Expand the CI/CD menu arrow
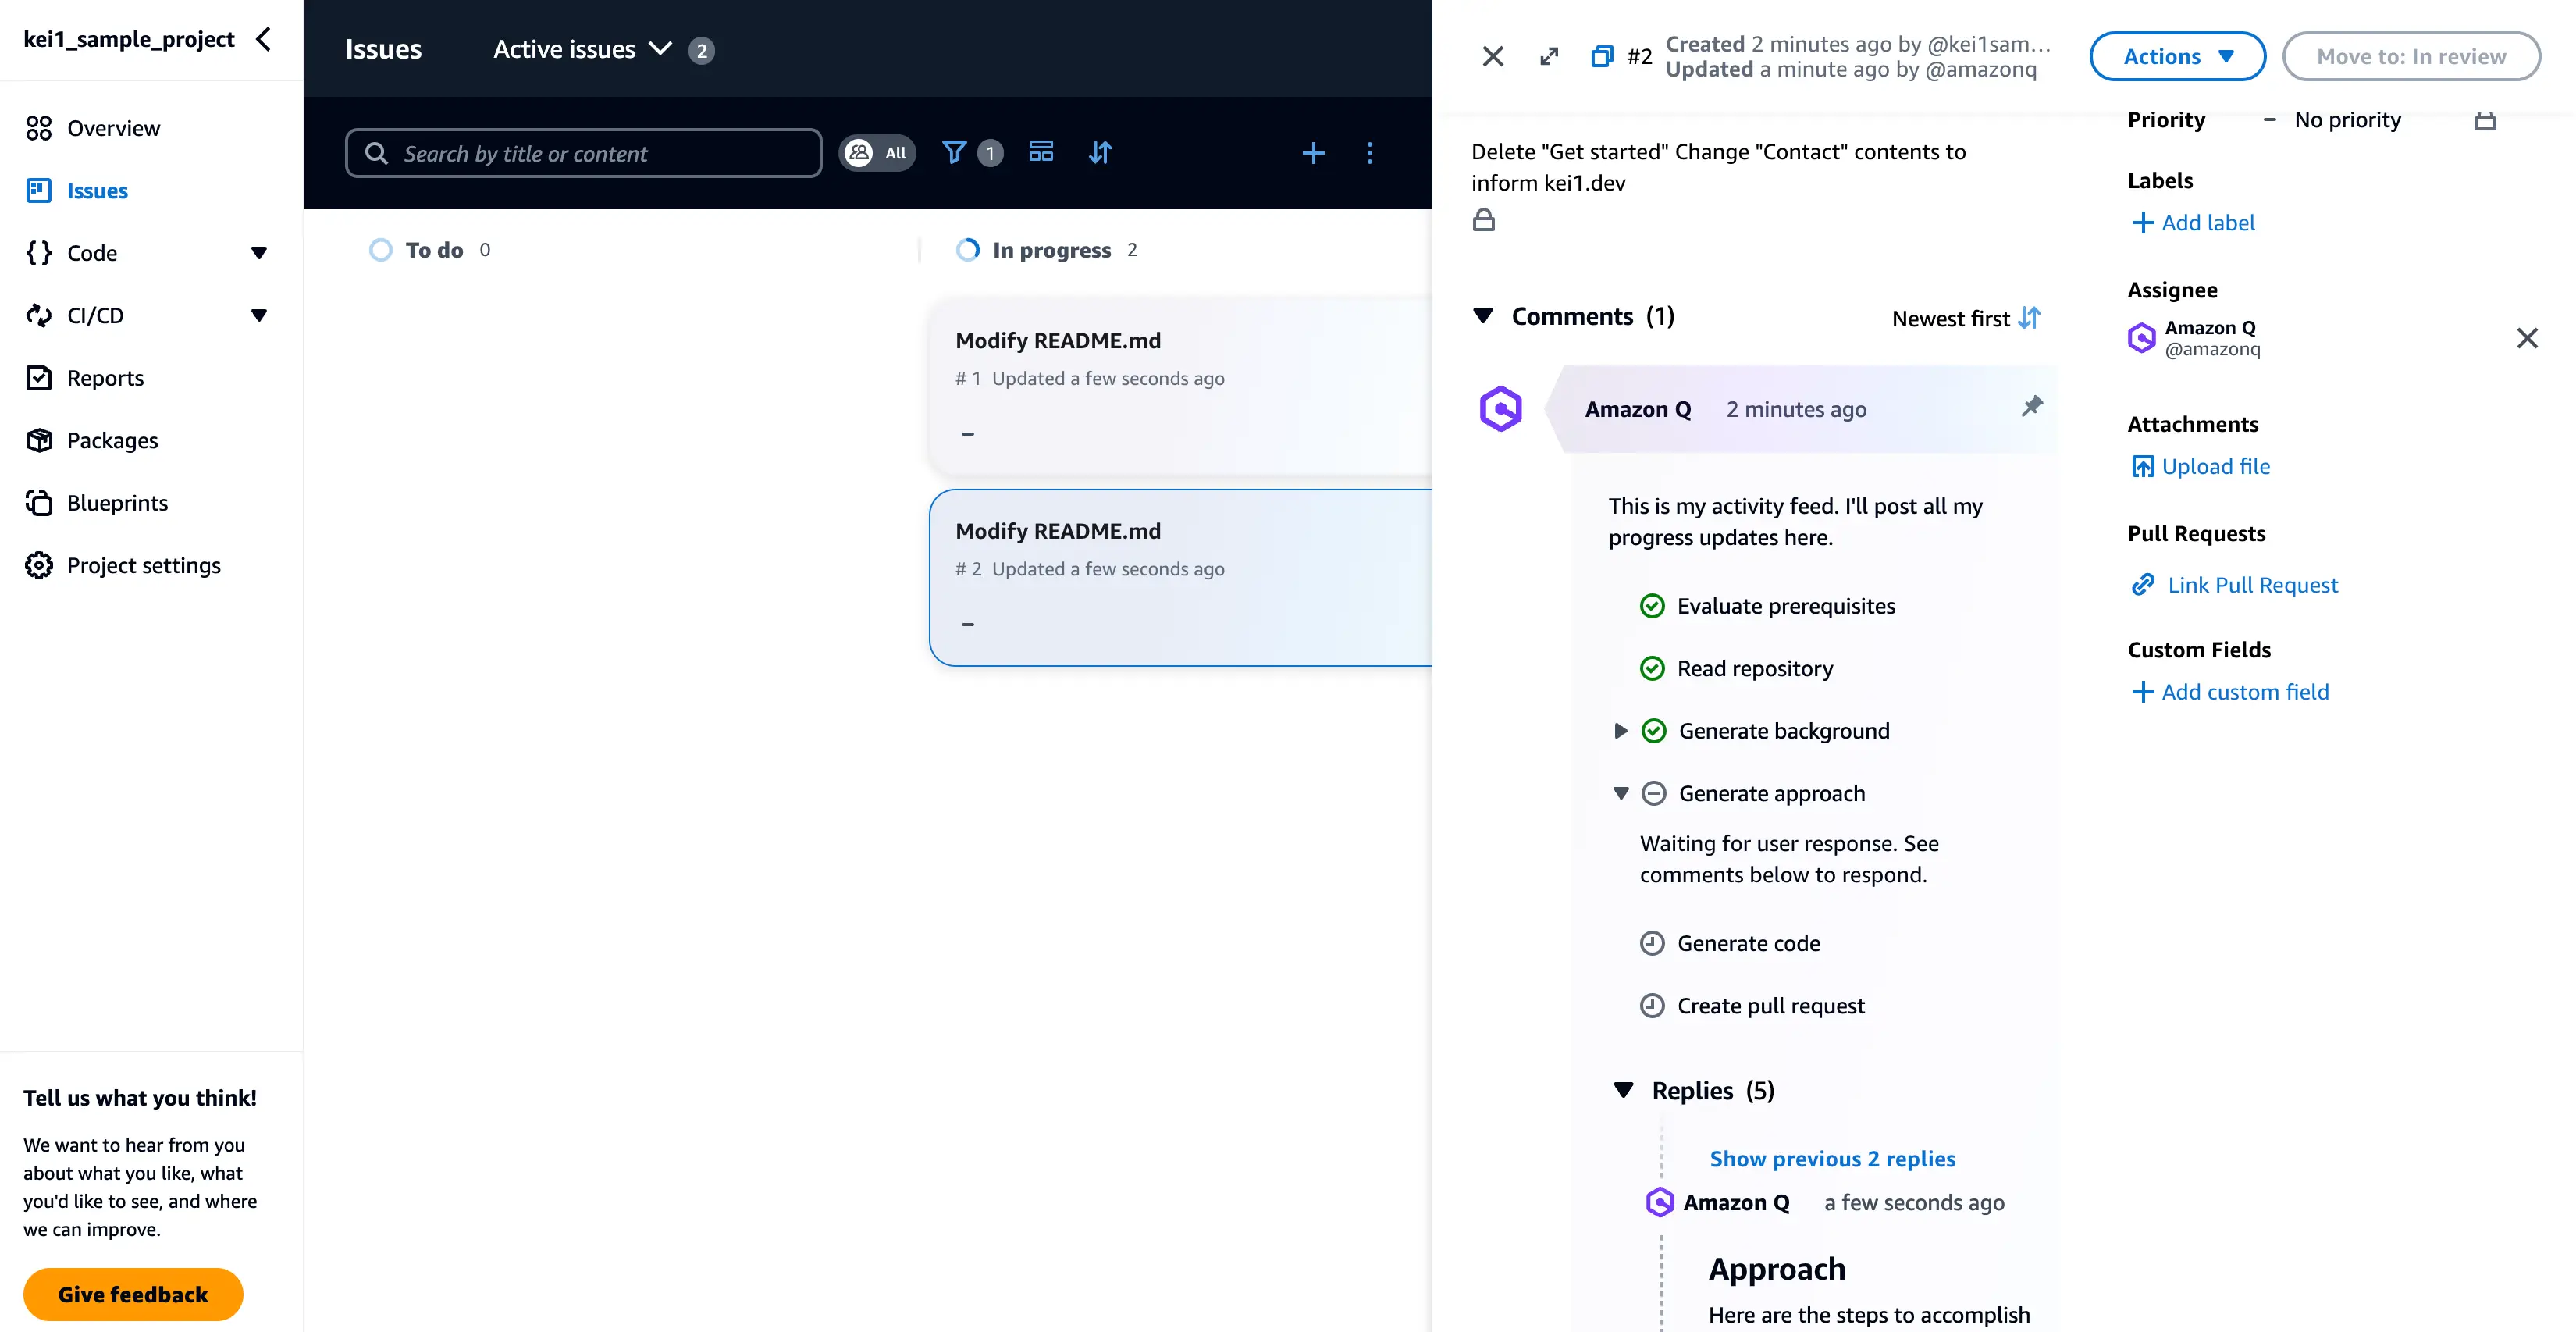This screenshot has width=2576, height=1332. [x=259, y=315]
